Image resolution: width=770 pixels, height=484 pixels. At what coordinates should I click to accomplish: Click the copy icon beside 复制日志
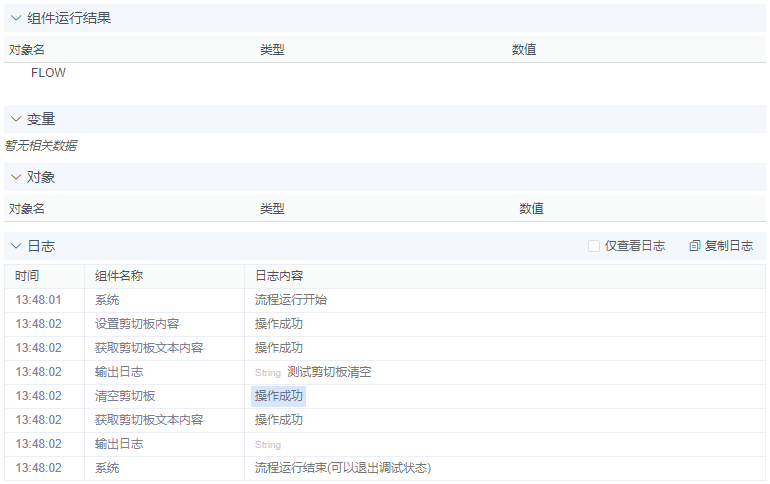[x=695, y=246]
